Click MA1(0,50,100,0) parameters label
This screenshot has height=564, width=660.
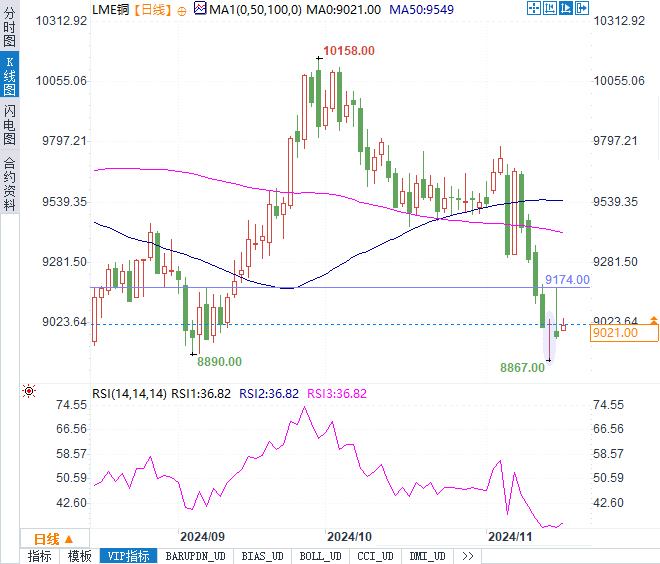click(x=255, y=10)
